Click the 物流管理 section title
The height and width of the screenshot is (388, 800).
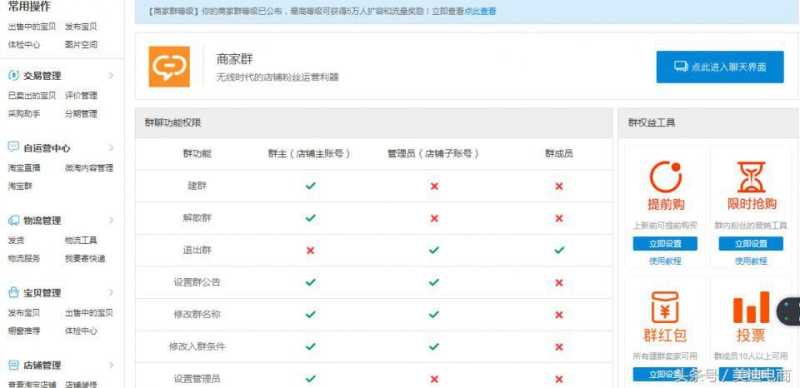click(x=42, y=220)
